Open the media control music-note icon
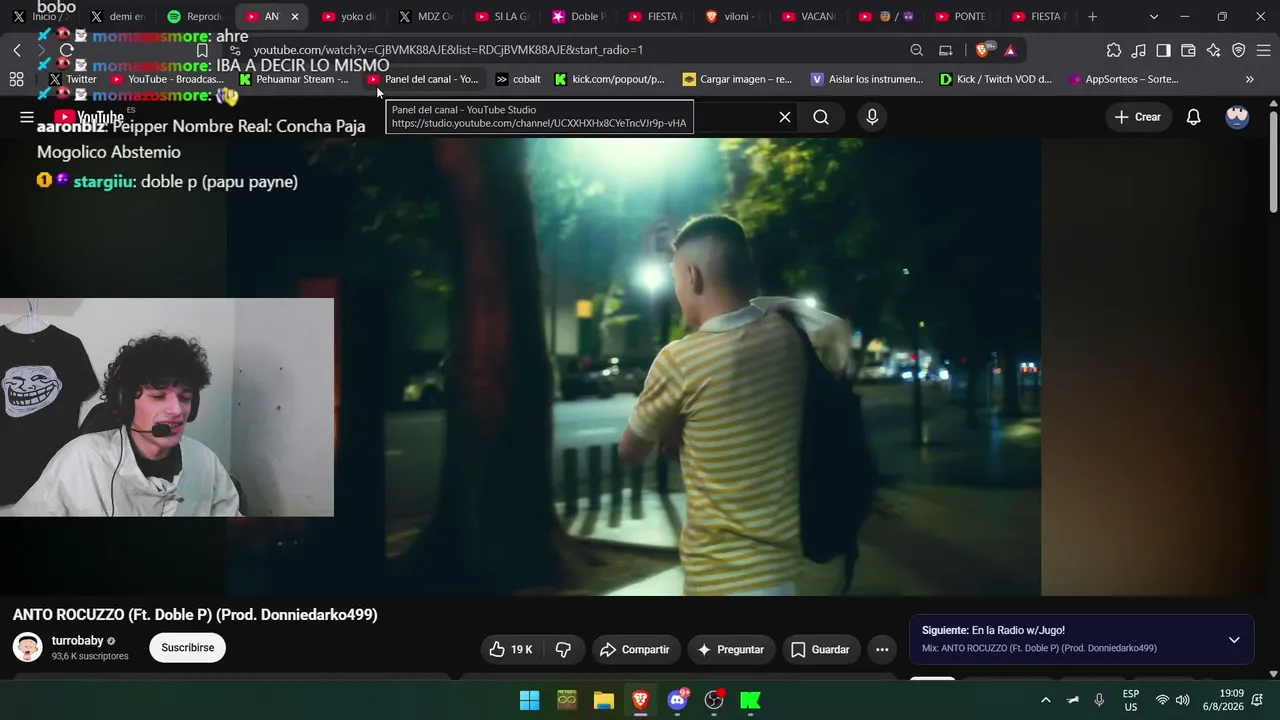 click(1139, 50)
